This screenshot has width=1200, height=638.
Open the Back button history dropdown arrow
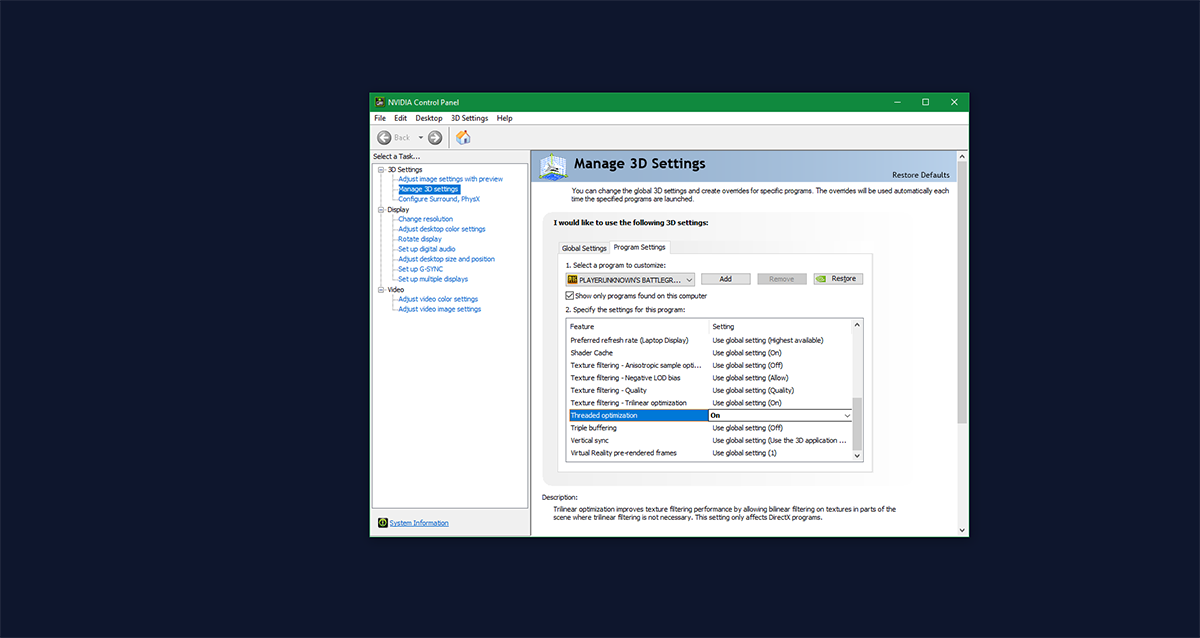coord(420,137)
